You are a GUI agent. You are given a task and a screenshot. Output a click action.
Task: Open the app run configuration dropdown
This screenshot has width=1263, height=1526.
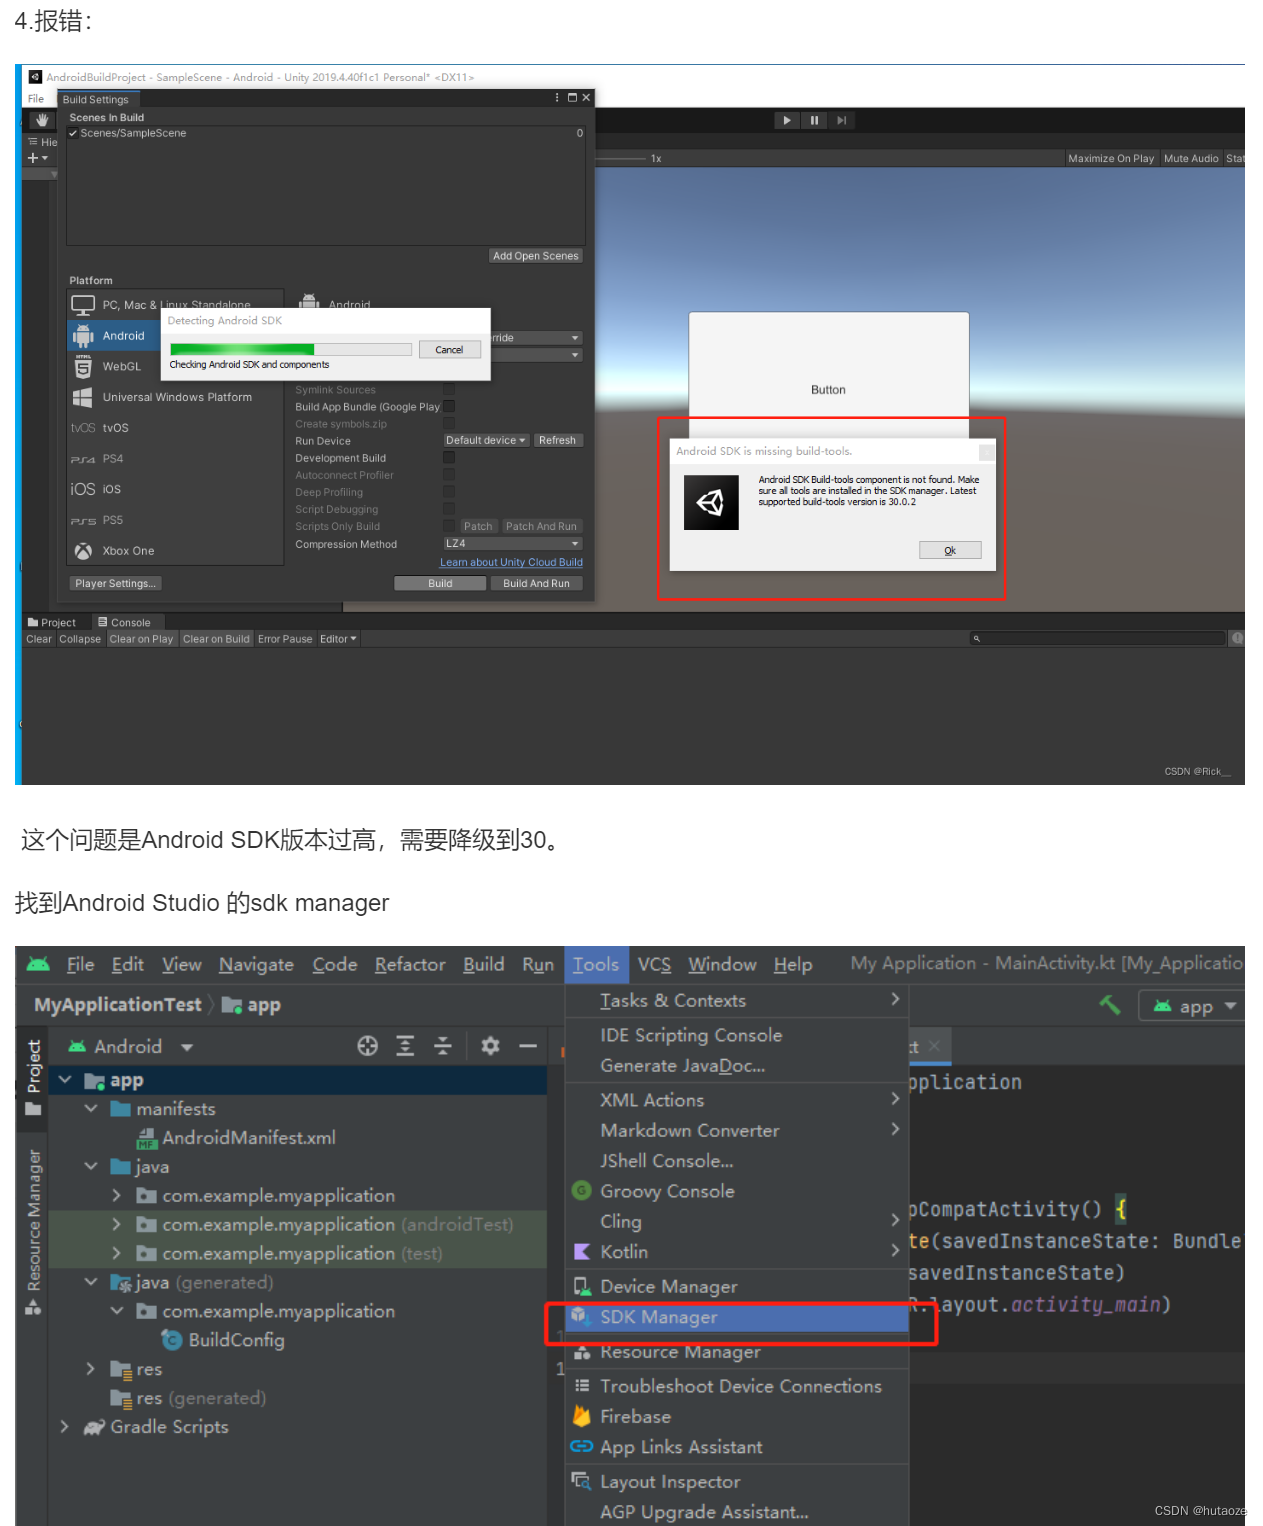(1192, 1006)
